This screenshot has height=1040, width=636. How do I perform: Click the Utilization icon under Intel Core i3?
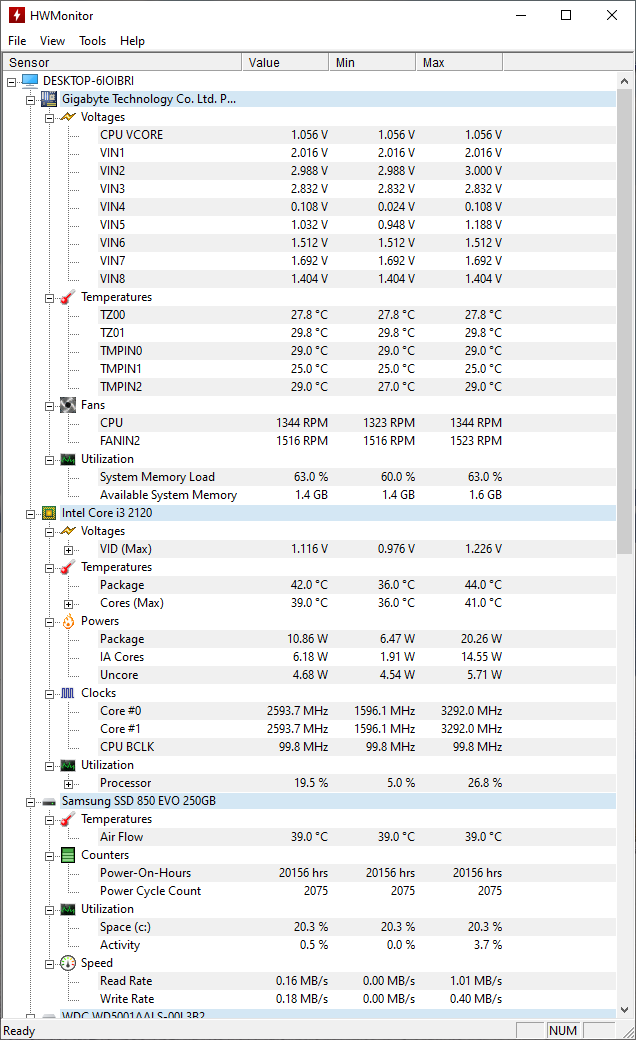pos(66,765)
